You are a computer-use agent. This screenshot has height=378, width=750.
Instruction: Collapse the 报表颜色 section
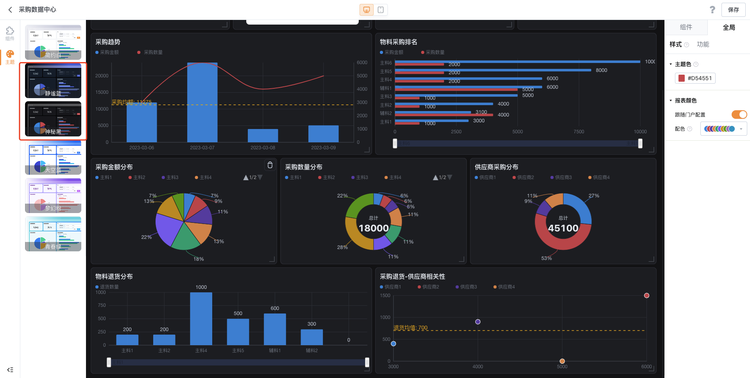point(671,100)
